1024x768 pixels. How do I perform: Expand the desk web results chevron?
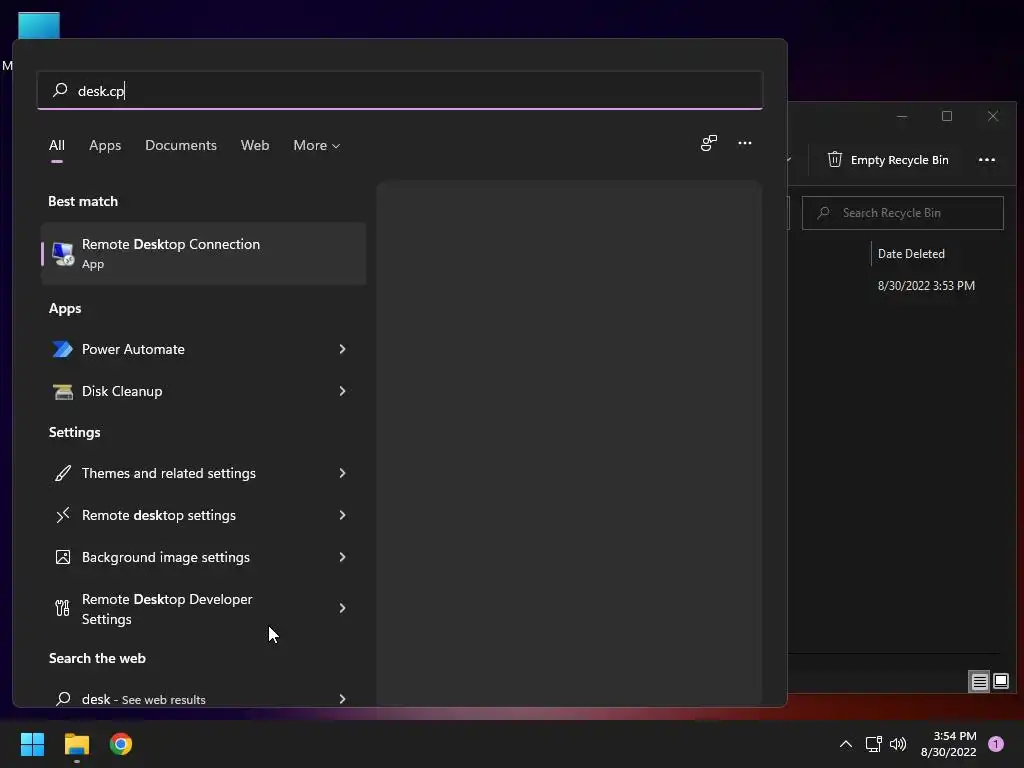coord(342,699)
